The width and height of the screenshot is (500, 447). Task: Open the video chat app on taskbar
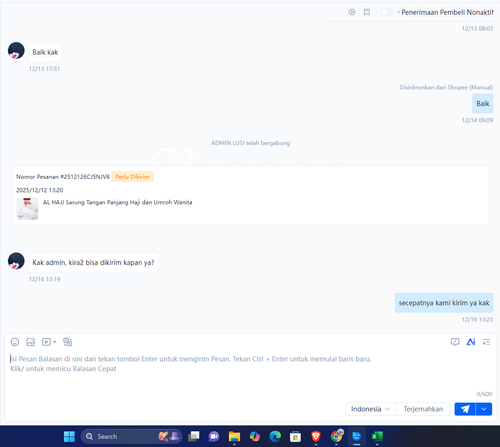tap(214, 436)
